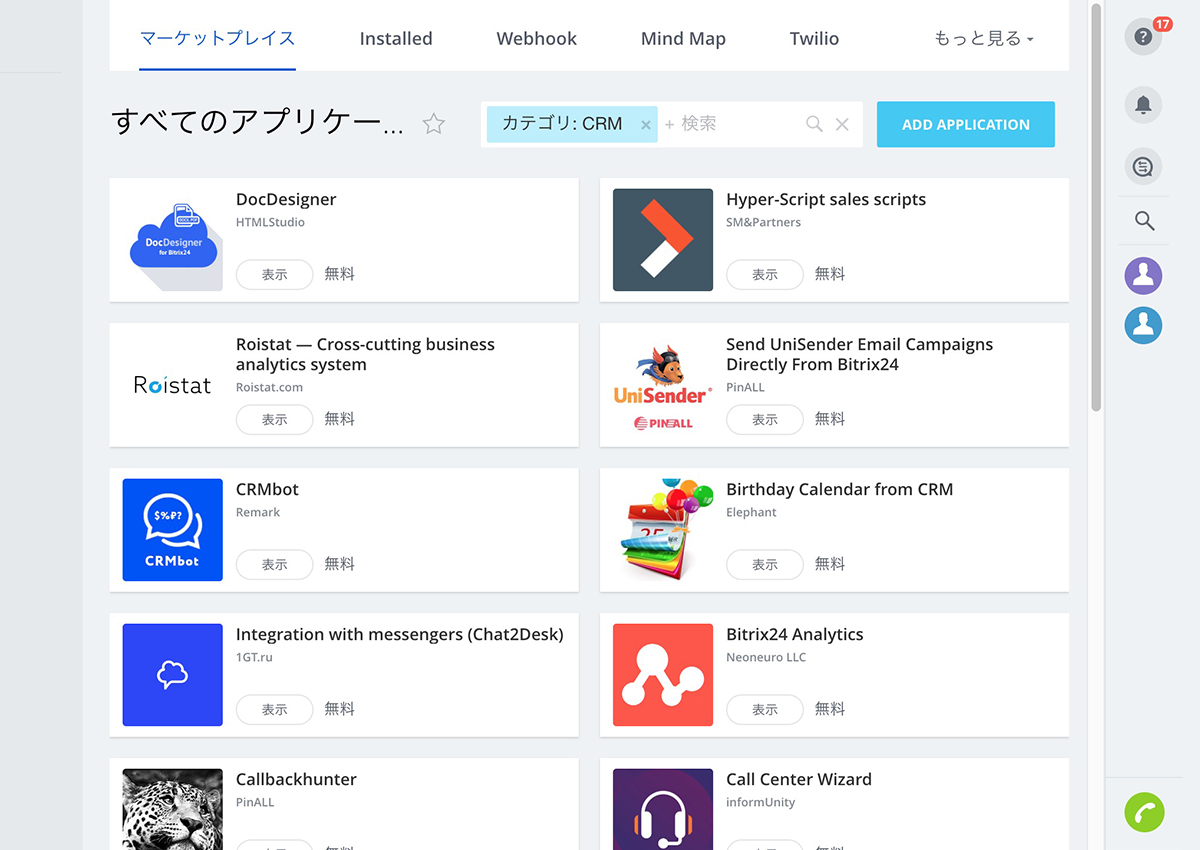The width and height of the screenshot is (1200, 850).
Task: Mark page as favorite with star icon
Action: point(433,124)
